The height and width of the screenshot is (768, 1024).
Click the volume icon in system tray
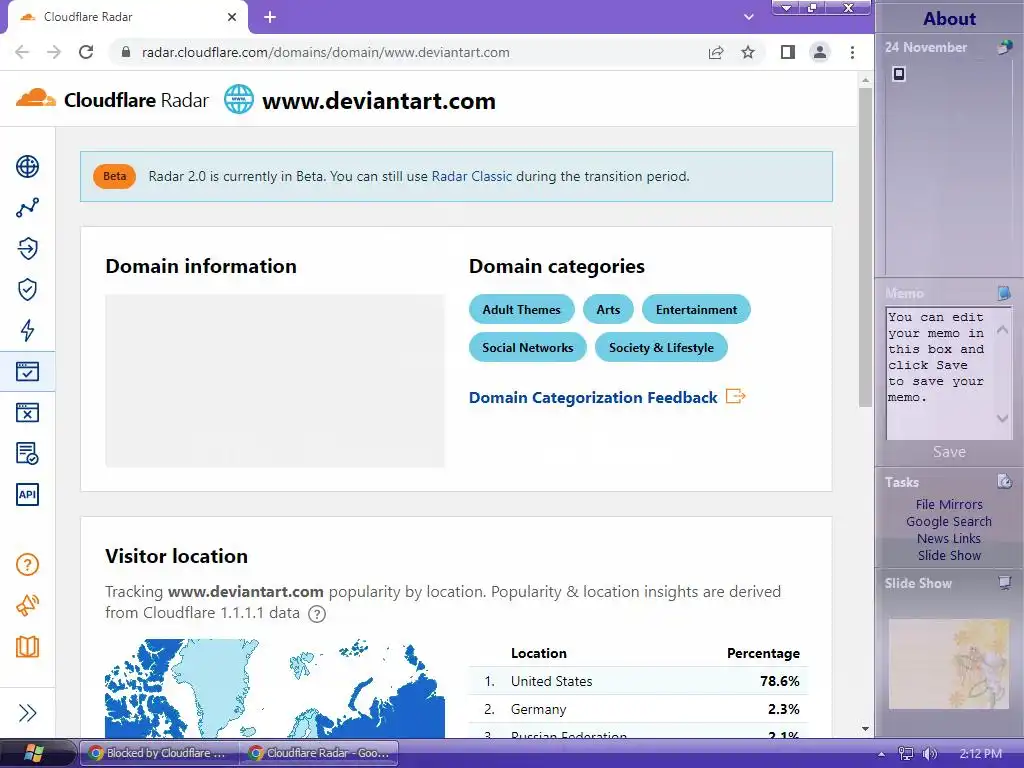click(x=930, y=754)
